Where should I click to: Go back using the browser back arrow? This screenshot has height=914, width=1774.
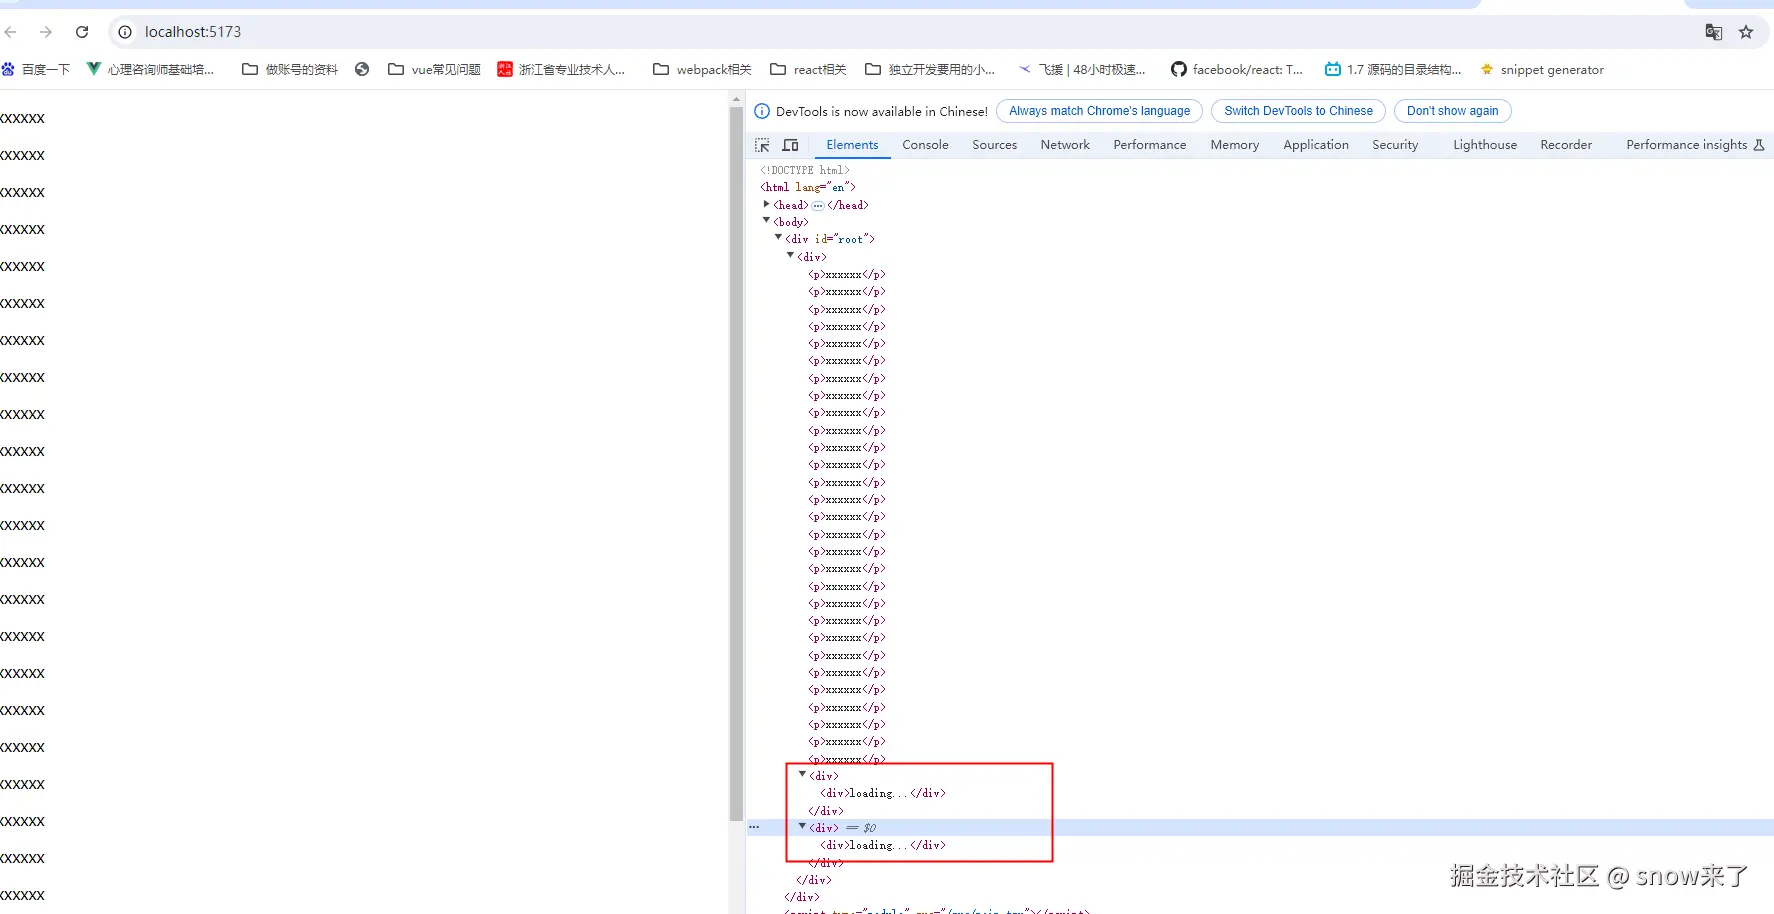click(11, 32)
